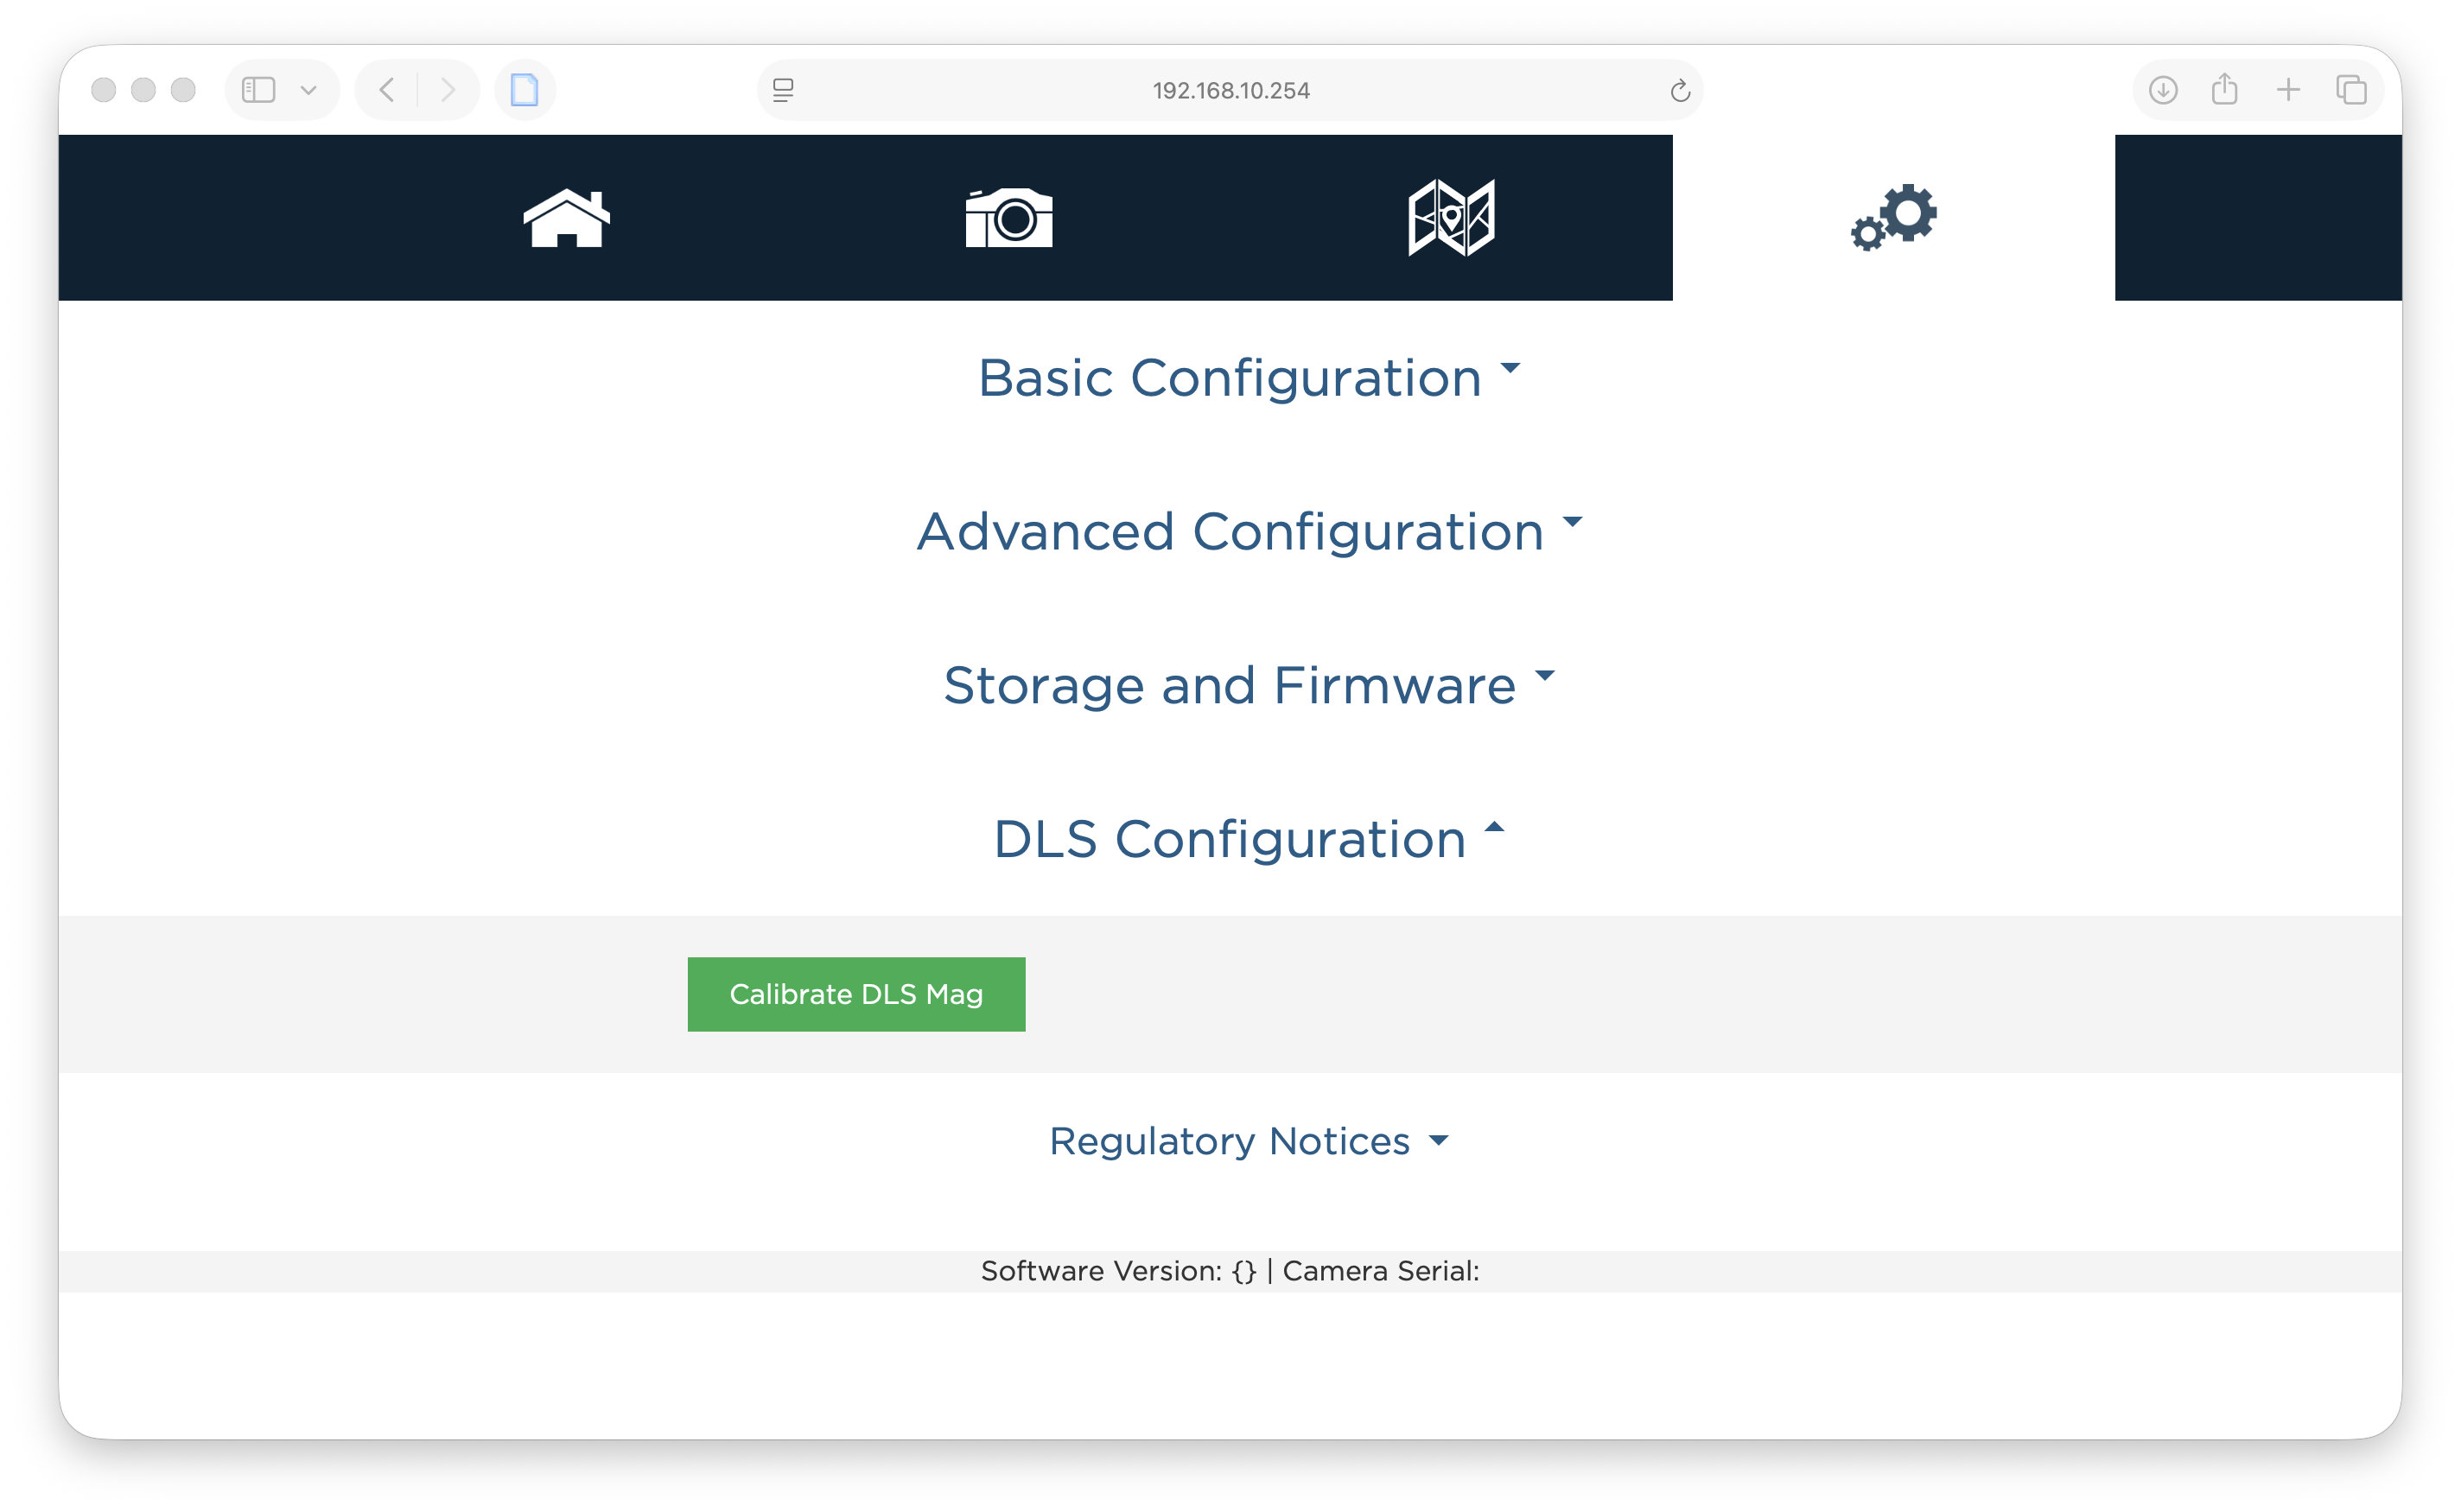Open the Home tab icon
The width and height of the screenshot is (2461, 1512).
[x=566, y=218]
